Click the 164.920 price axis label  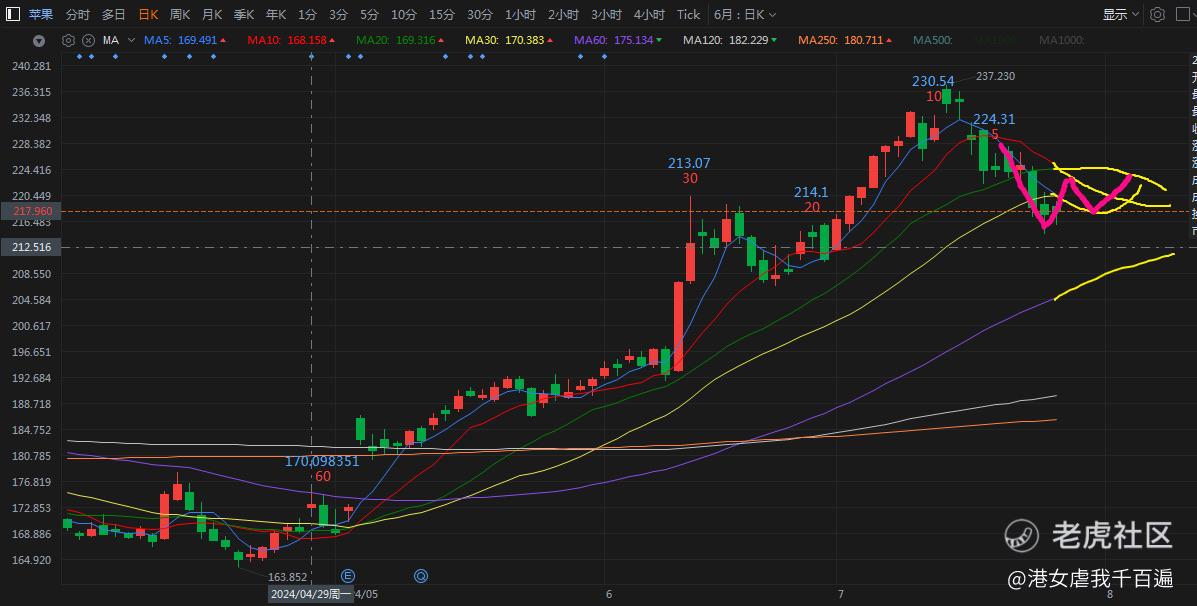tap(31, 560)
